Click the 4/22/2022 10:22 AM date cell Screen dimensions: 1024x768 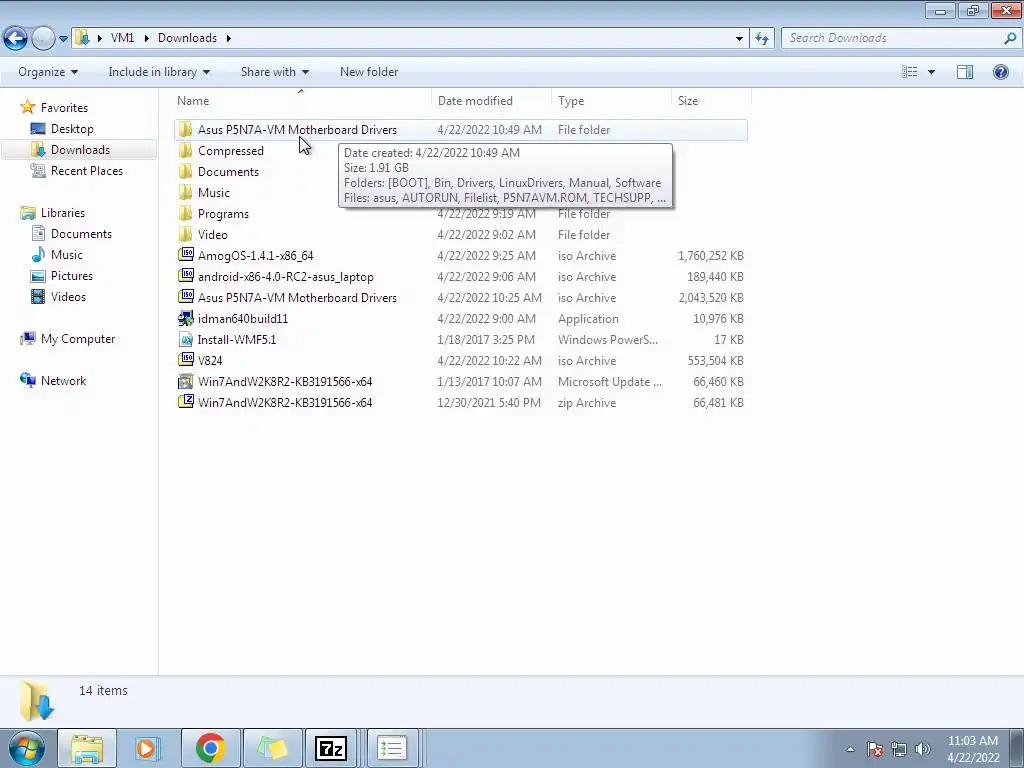click(489, 360)
